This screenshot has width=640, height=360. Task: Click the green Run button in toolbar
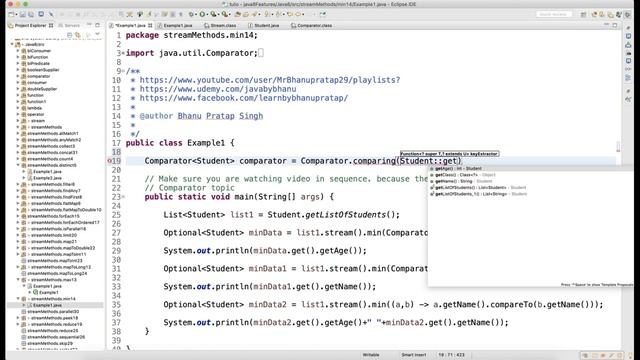pos(202,14)
